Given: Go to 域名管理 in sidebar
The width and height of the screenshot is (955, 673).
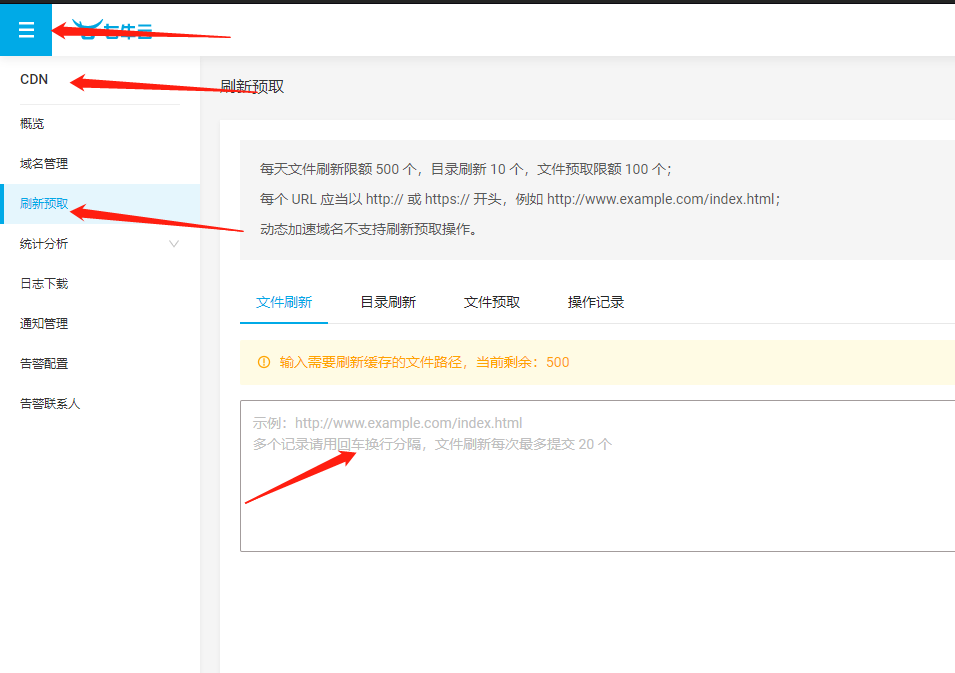Looking at the screenshot, I should tap(44, 164).
